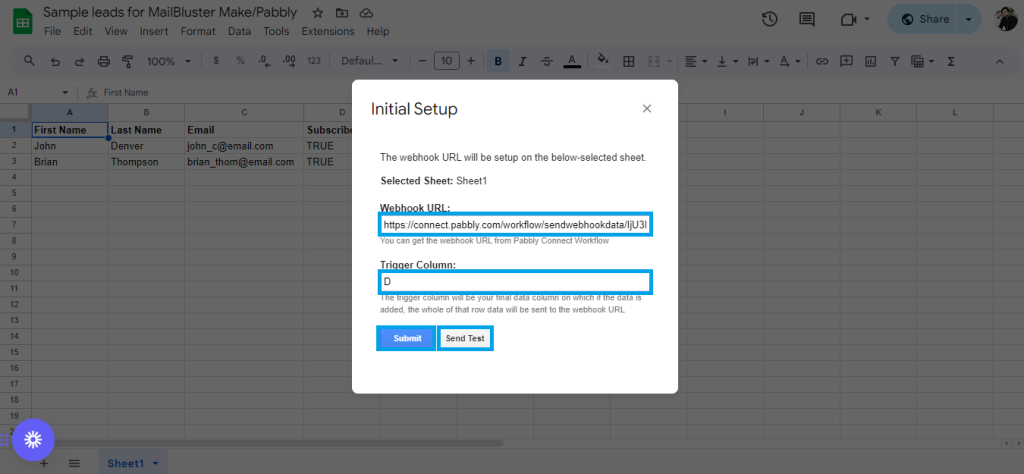Star this spreadsheet document

317,13
